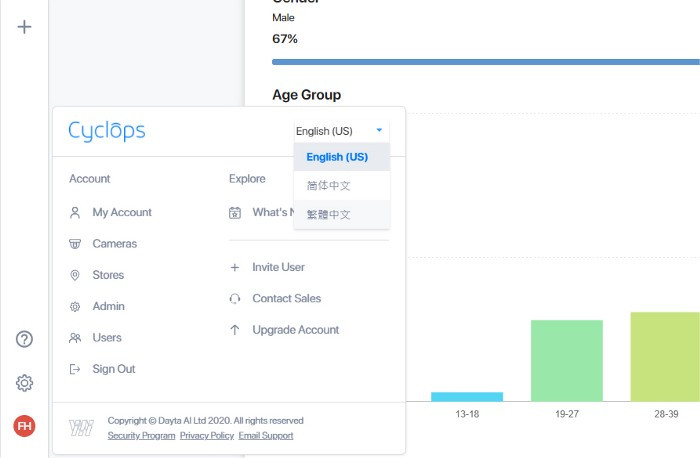Click the Users people icon

click(75, 338)
